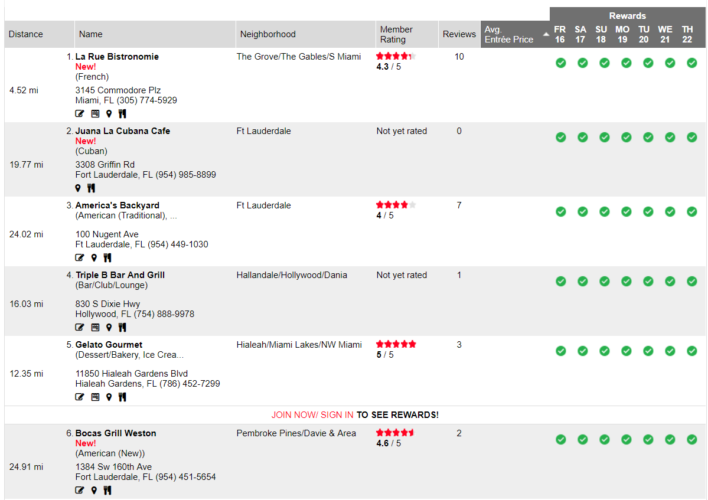This screenshot has height=500, width=708.
Task: Click map pin icon for Juana La Cubana Cafe
Action: tap(78, 188)
